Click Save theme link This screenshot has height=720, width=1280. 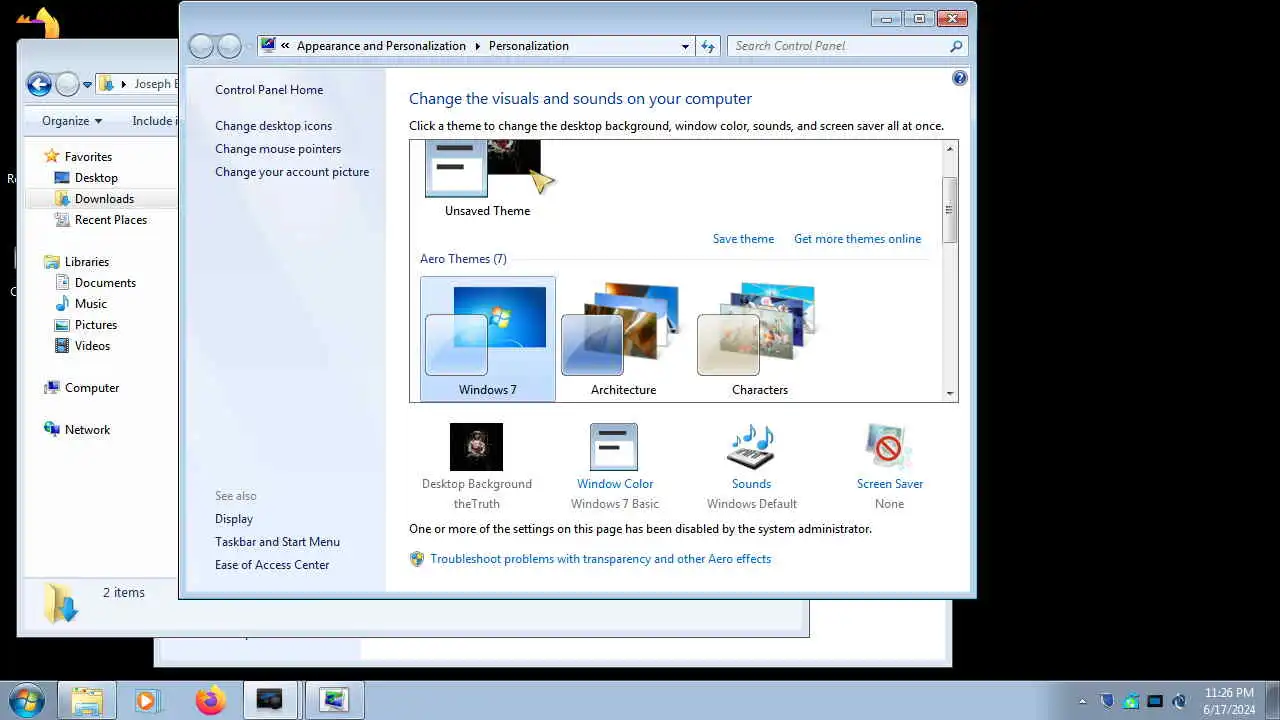(x=743, y=239)
